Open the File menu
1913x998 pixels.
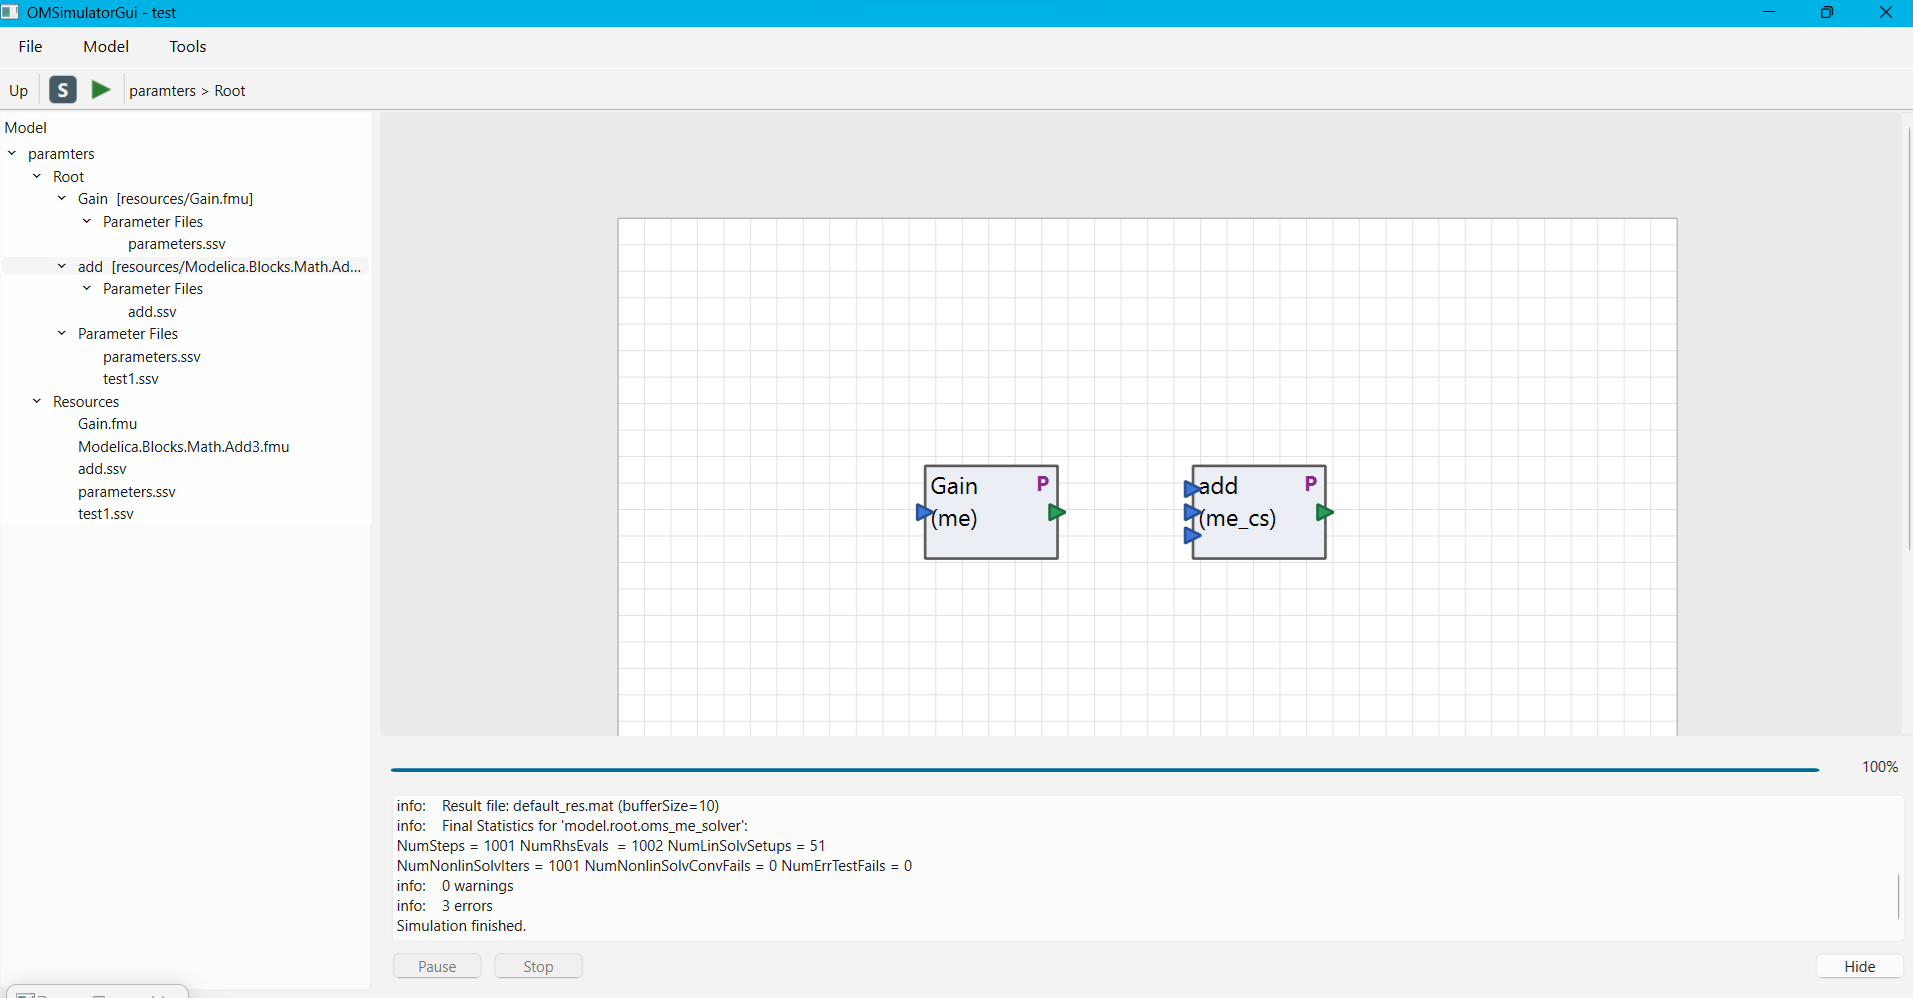[31, 46]
